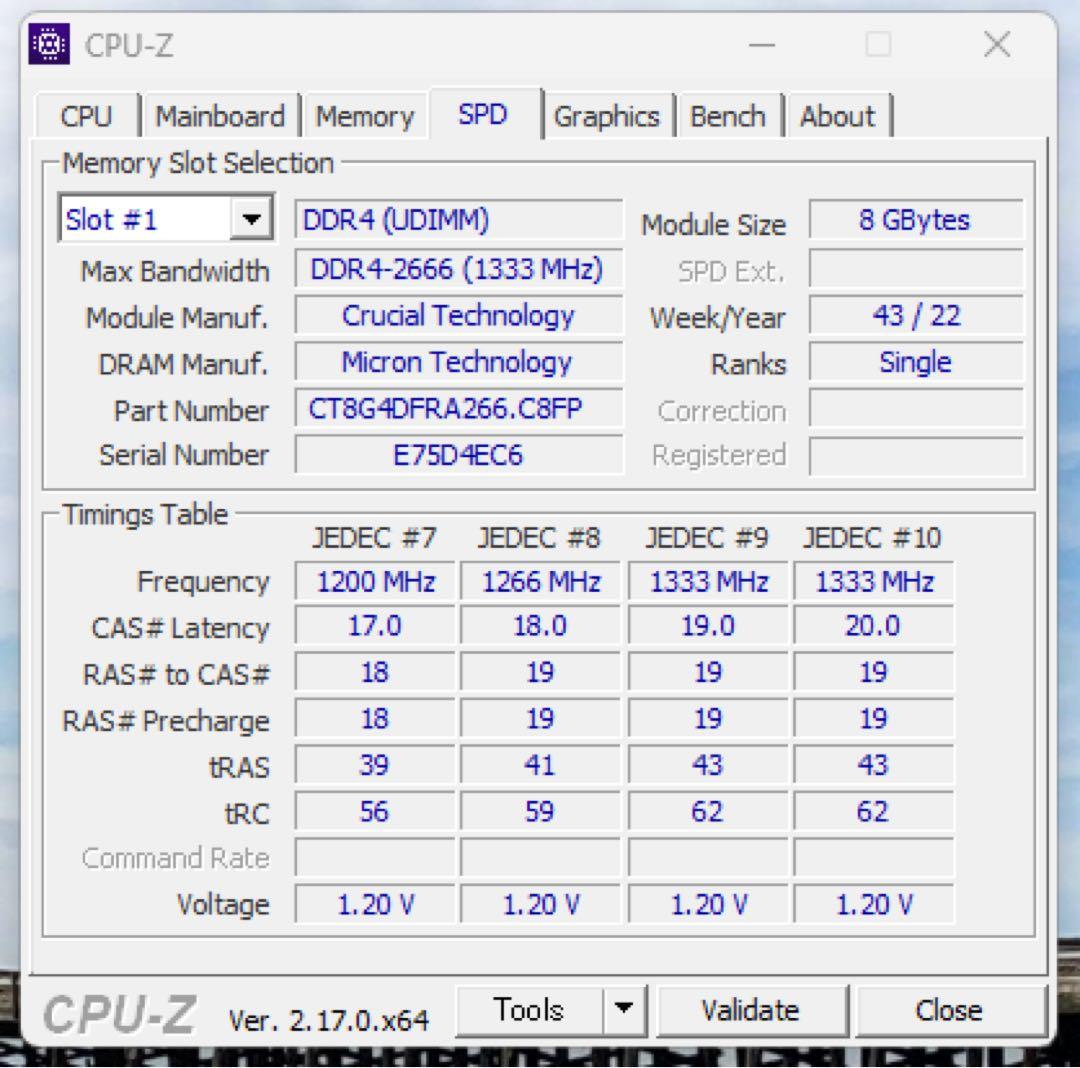Click the JEDEC #7 column header
The image size is (1080, 1068).
374,538
